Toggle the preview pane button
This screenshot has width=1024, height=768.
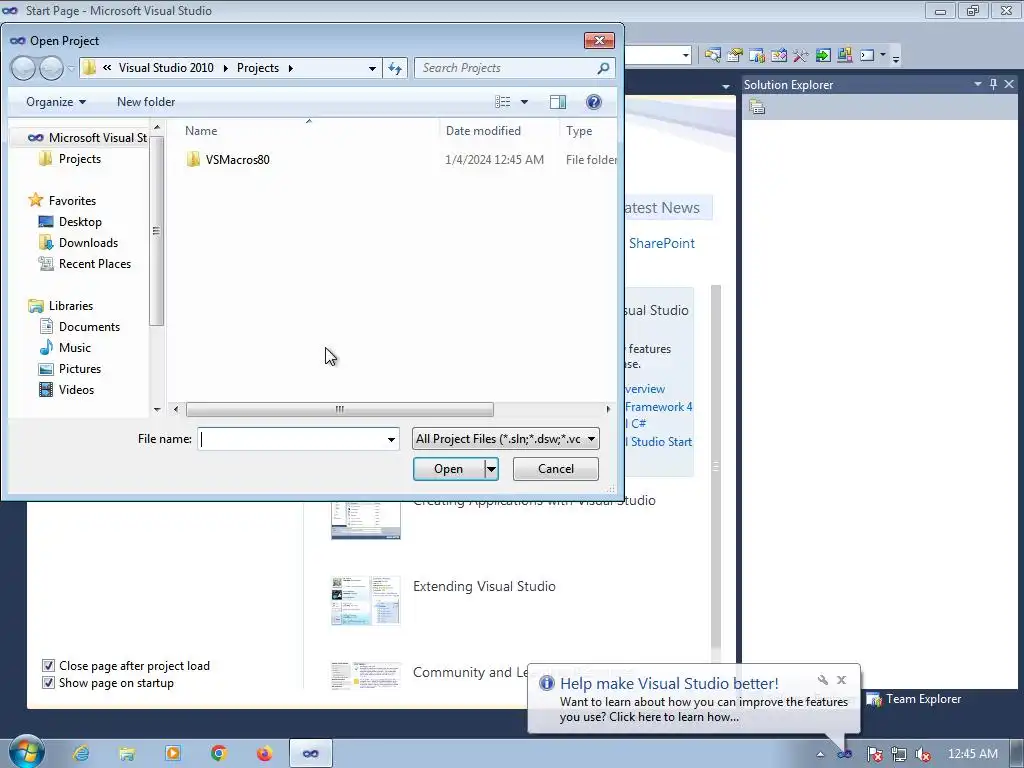click(558, 102)
